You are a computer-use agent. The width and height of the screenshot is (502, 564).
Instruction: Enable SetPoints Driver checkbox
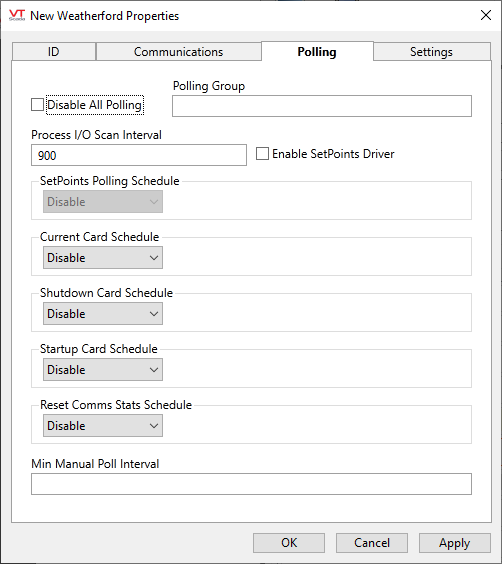[262, 154]
